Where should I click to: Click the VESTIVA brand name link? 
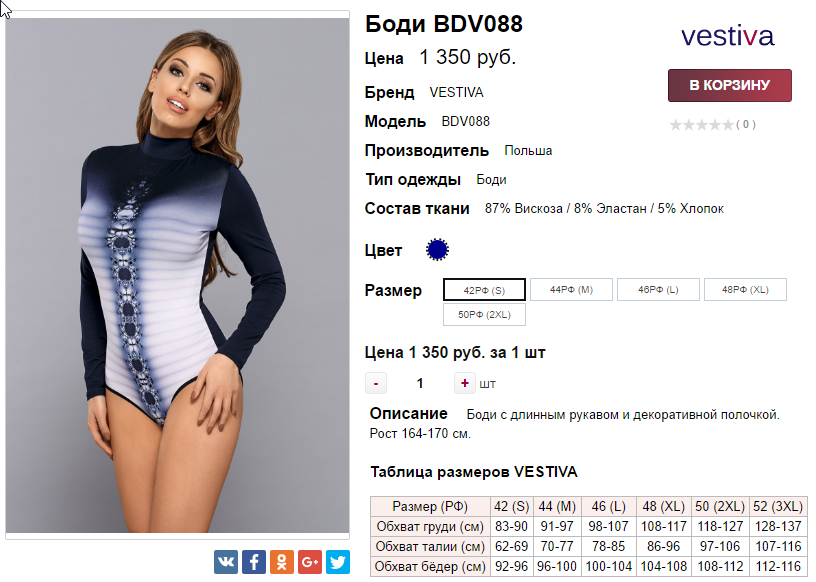[456, 93]
